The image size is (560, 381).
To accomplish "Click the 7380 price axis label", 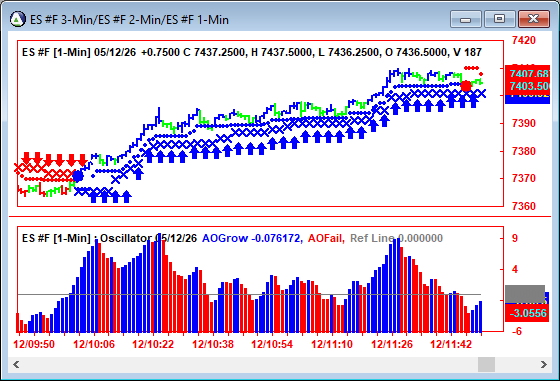I will (524, 151).
